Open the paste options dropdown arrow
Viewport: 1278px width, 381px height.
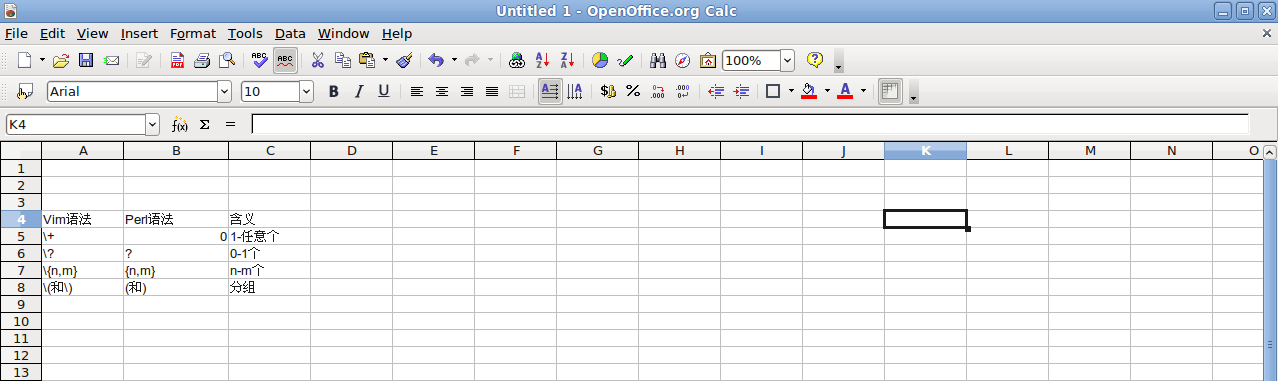(385, 60)
